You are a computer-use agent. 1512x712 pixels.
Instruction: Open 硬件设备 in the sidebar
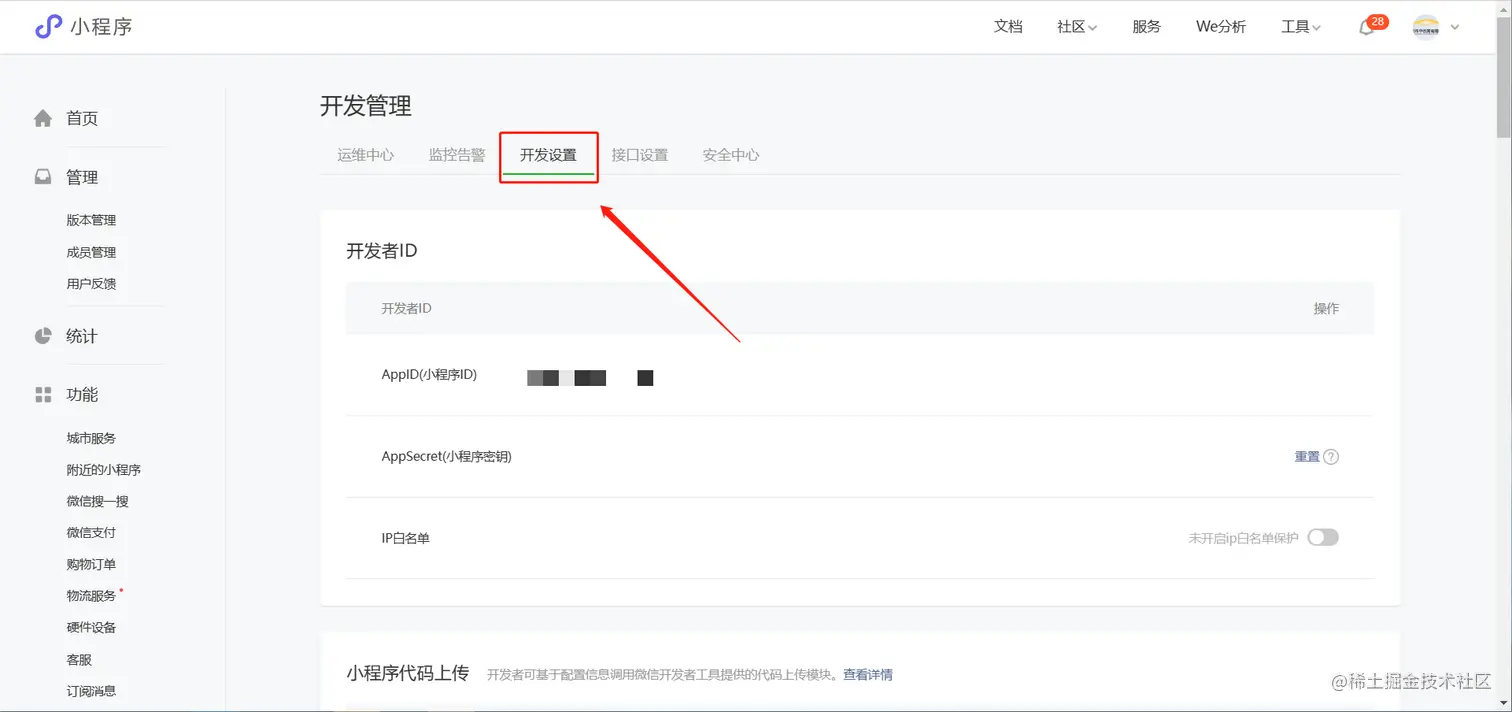click(91, 627)
